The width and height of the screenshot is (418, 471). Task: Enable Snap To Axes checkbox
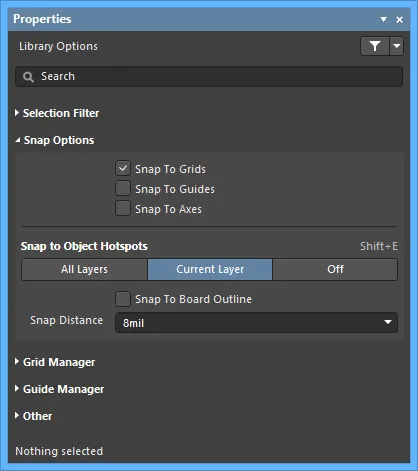[x=123, y=209]
